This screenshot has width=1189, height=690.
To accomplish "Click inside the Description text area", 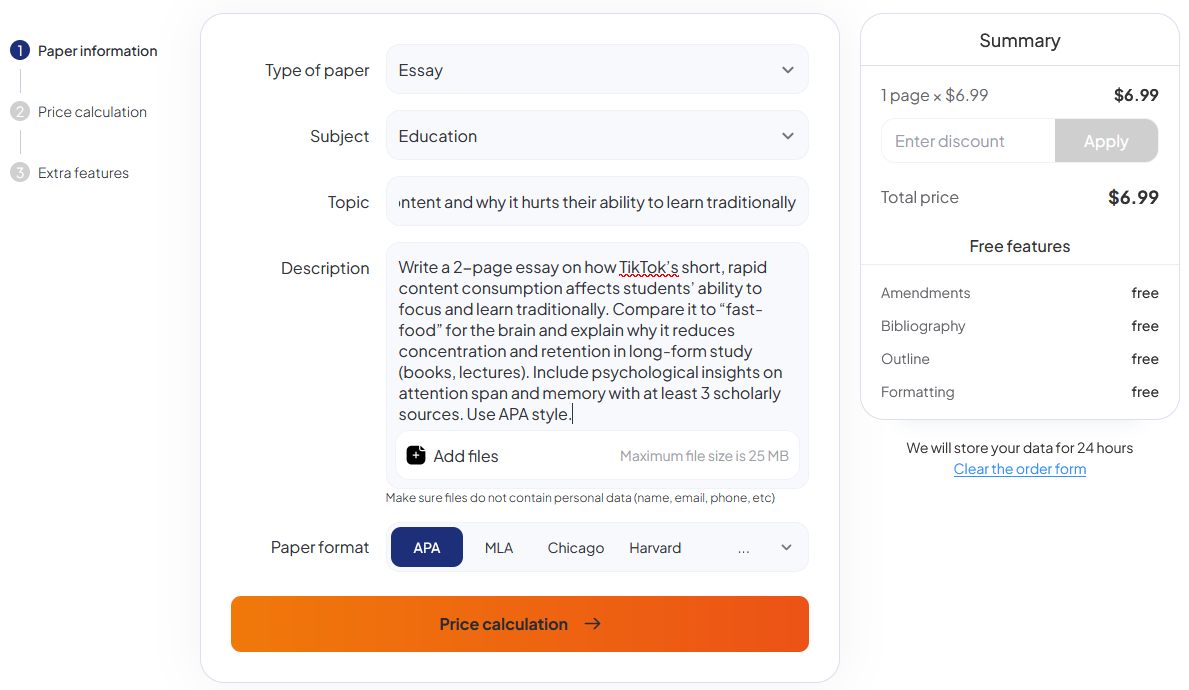I will [x=597, y=340].
